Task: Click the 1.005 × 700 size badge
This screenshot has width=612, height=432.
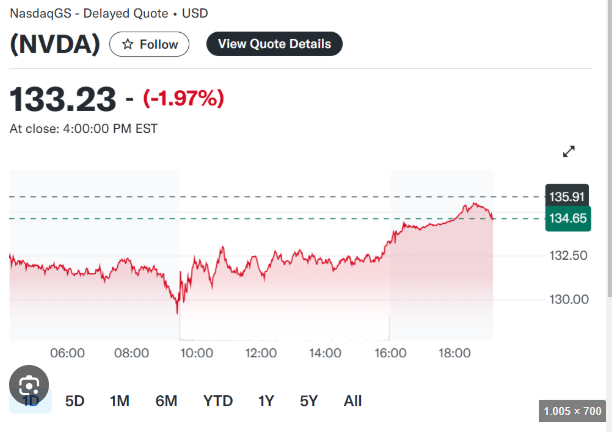Action: coord(571,410)
